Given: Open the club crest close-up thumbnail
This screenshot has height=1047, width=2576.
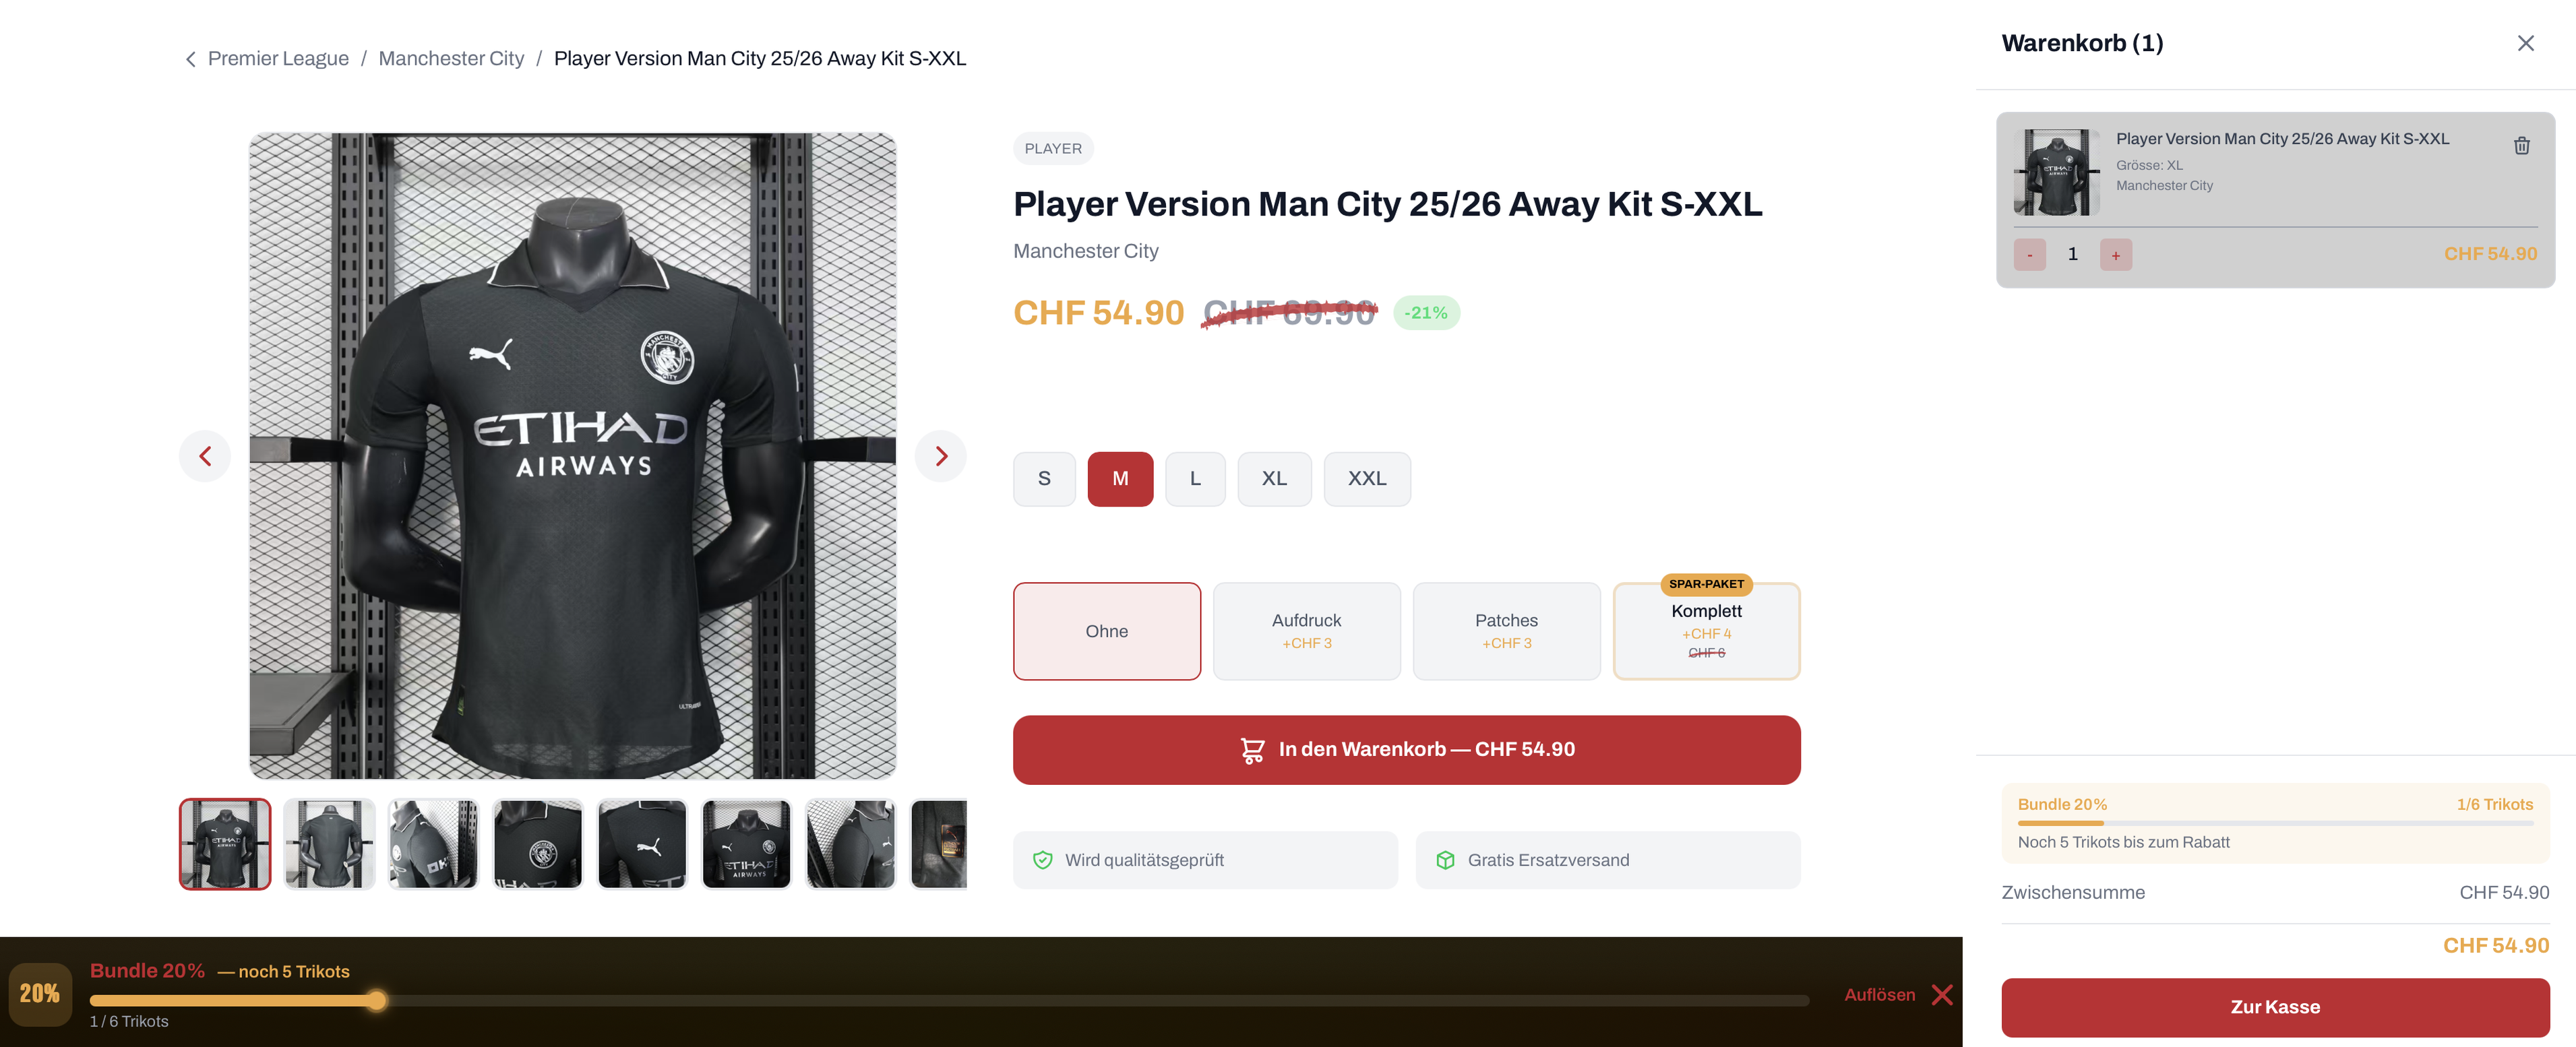Looking at the screenshot, I should click(538, 844).
